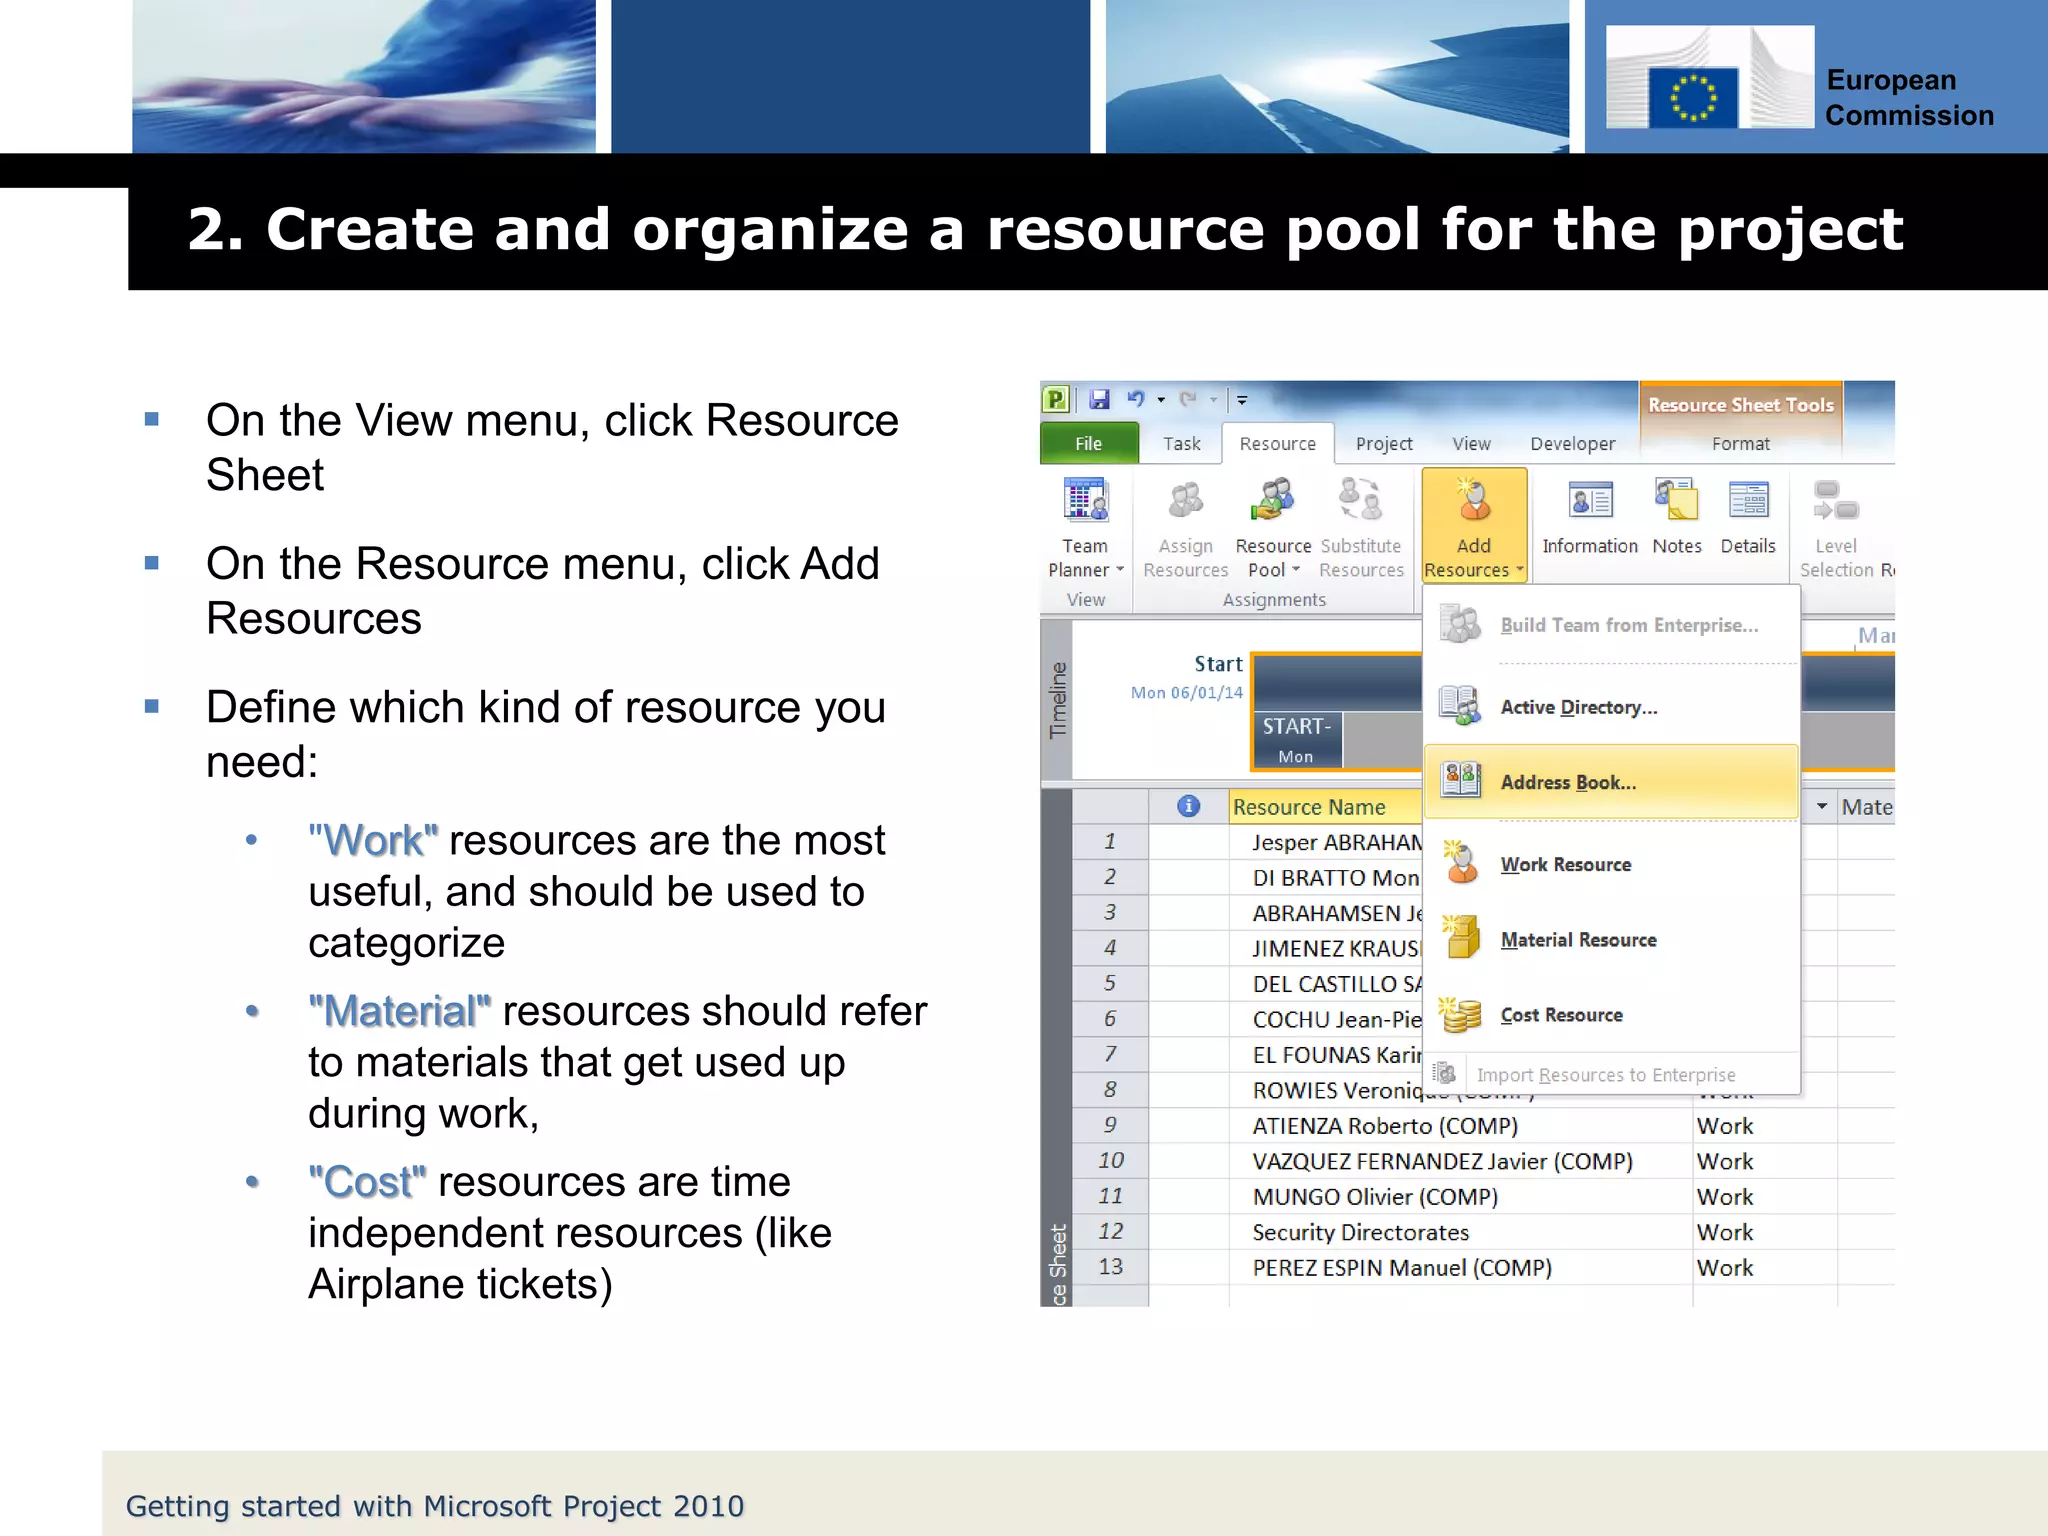Click the START task bar in timeline

(1297, 740)
